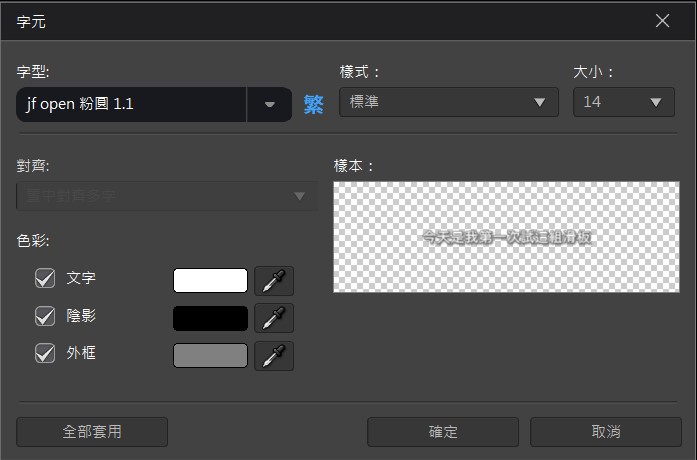Open the 樣式 style dropdown
This screenshot has width=697, height=460.
449,102
